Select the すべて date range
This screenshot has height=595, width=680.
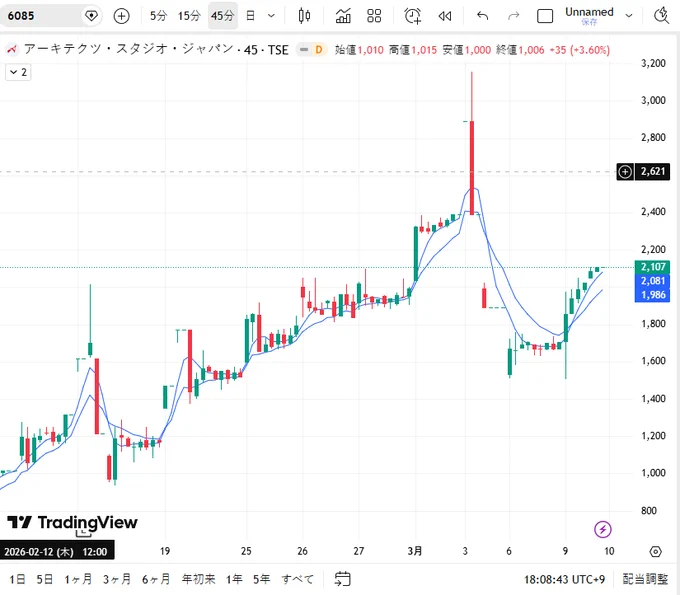pos(298,579)
